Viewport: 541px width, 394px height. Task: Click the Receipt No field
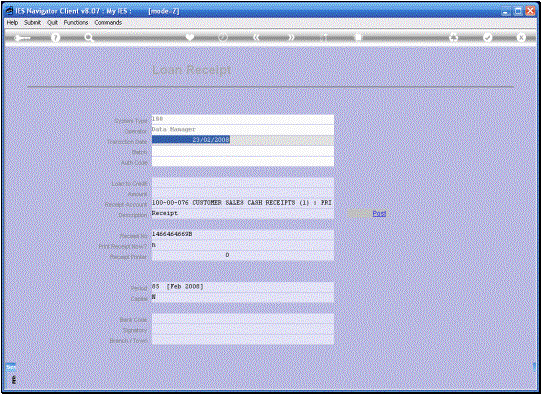[x=243, y=235]
